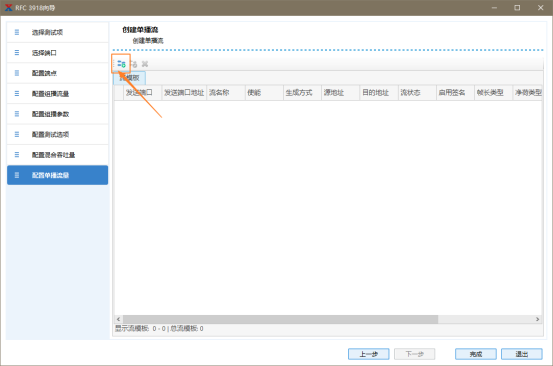
Task: Click the greyed-out delete stream X icon
Action: [145, 64]
